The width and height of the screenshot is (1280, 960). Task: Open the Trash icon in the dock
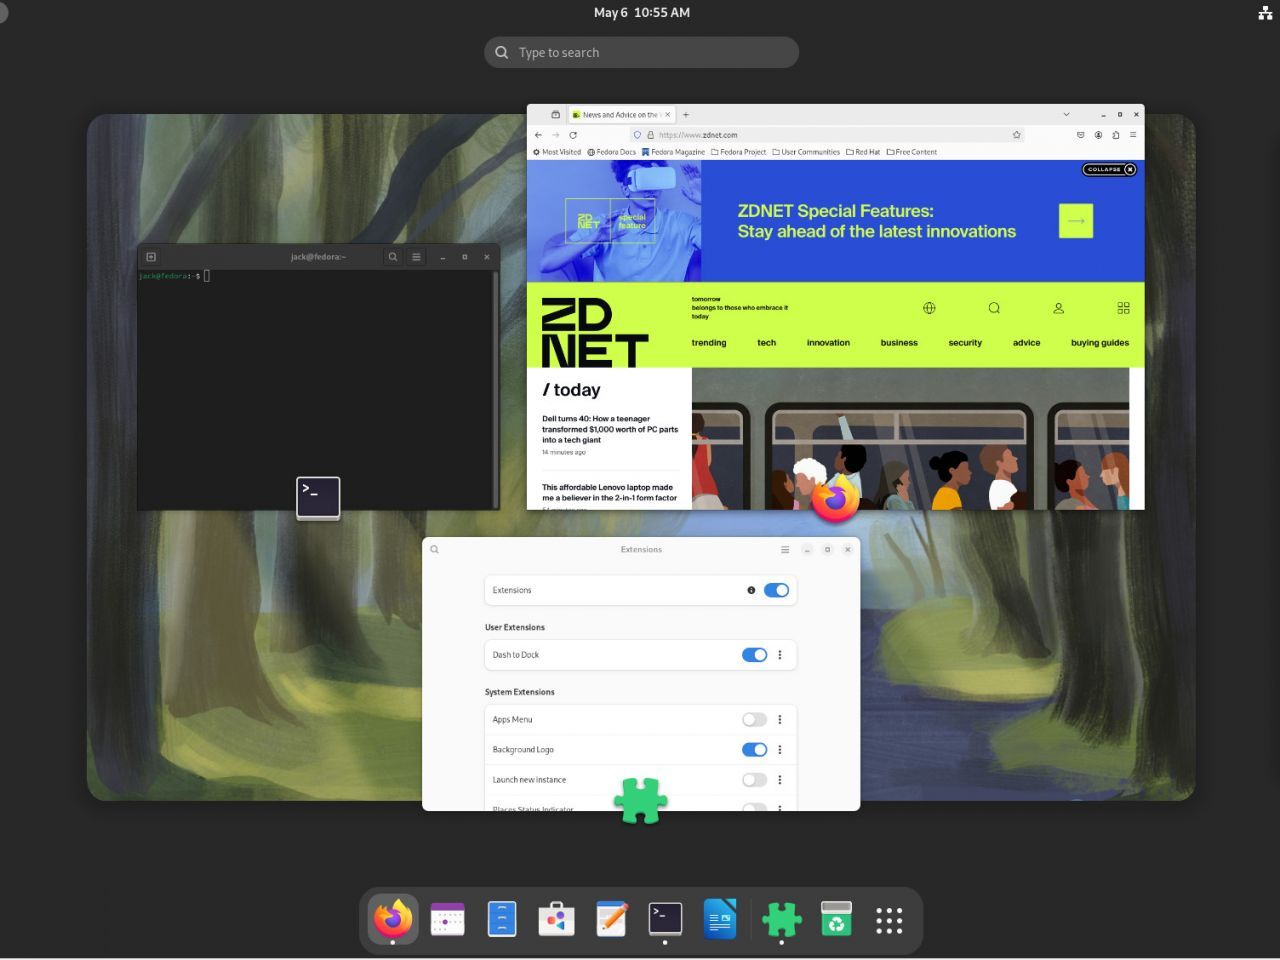pos(835,919)
